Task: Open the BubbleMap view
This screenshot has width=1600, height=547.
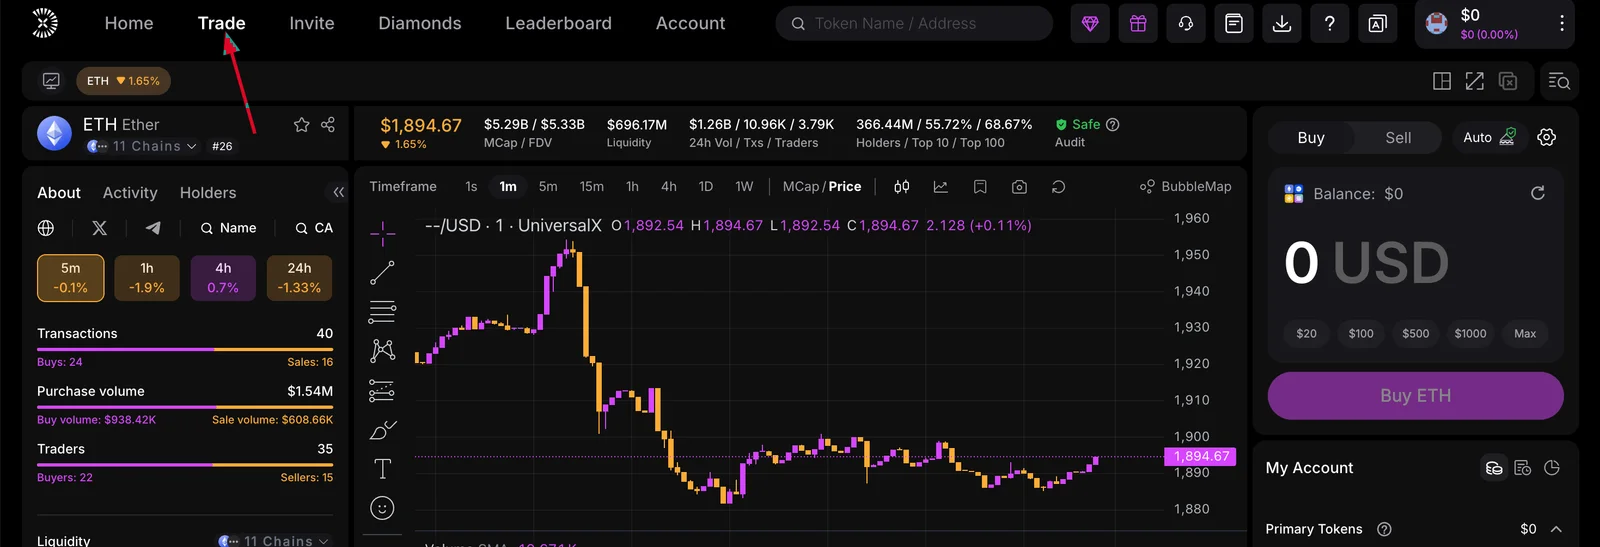Action: [x=1186, y=187]
